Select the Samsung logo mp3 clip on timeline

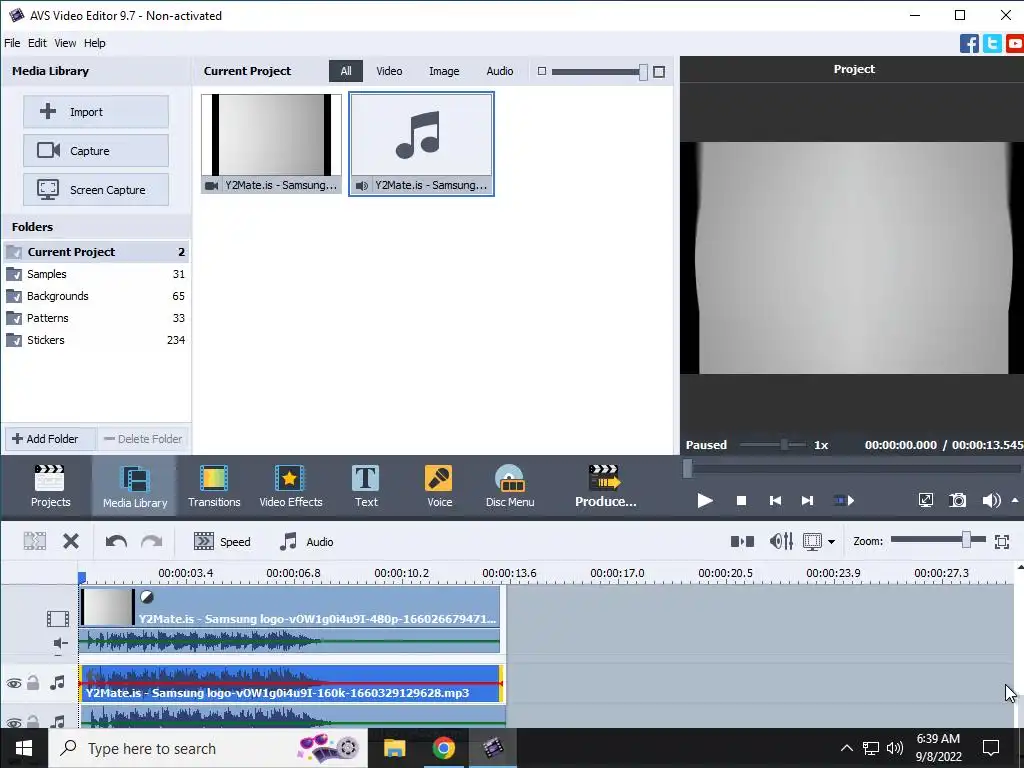(x=291, y=684)
